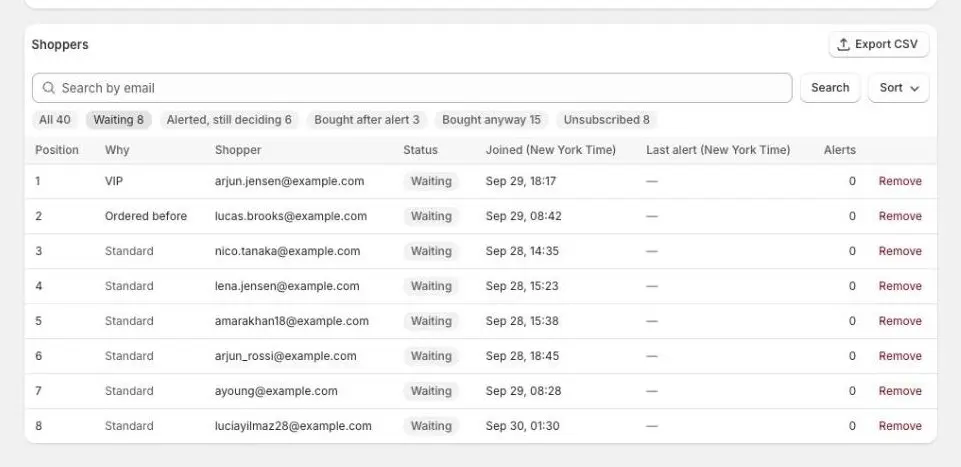The height and width of the screenshot is (467, 961).
Task: Remove nico.tanaka@example.com shopper
Action: coord(900,251)
